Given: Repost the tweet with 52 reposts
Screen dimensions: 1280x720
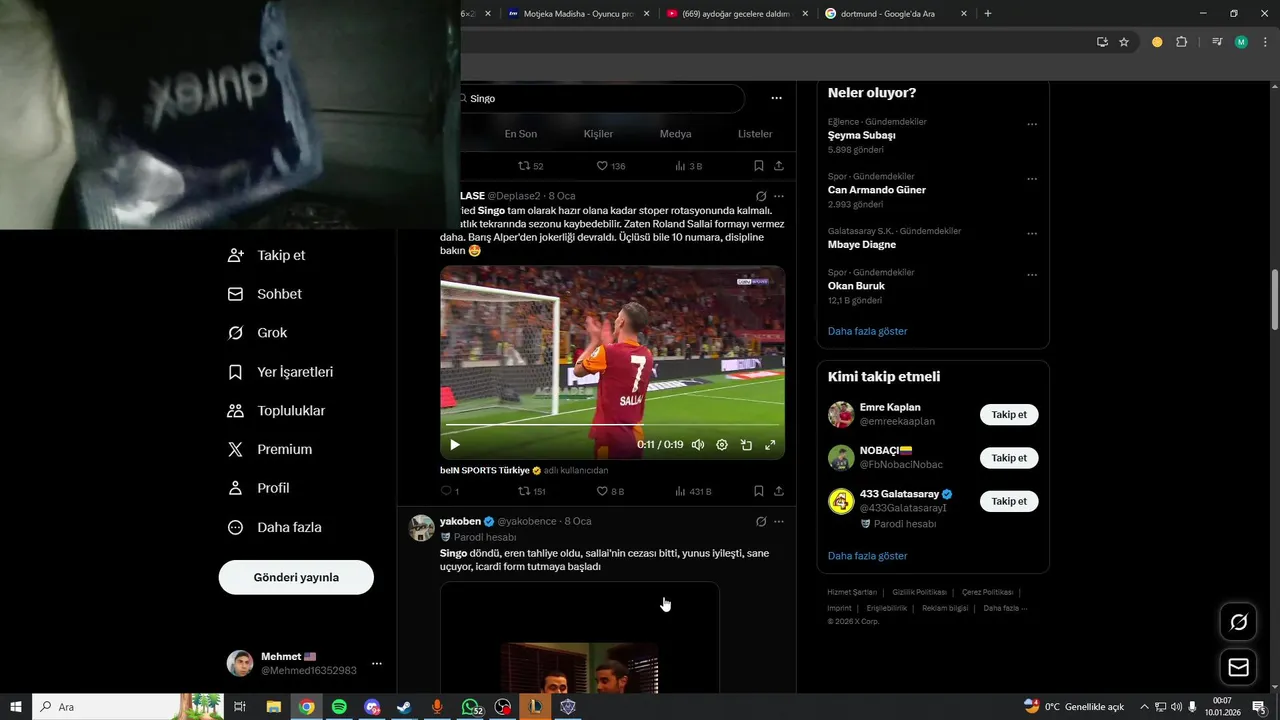Looking at the screenshot, I should pos(530,166).
